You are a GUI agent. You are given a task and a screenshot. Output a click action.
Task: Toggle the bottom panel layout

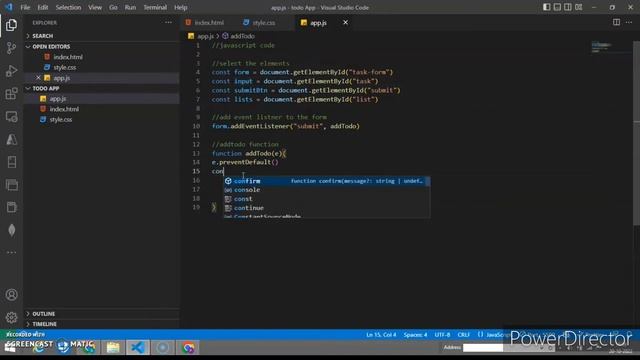click(557, 7)
